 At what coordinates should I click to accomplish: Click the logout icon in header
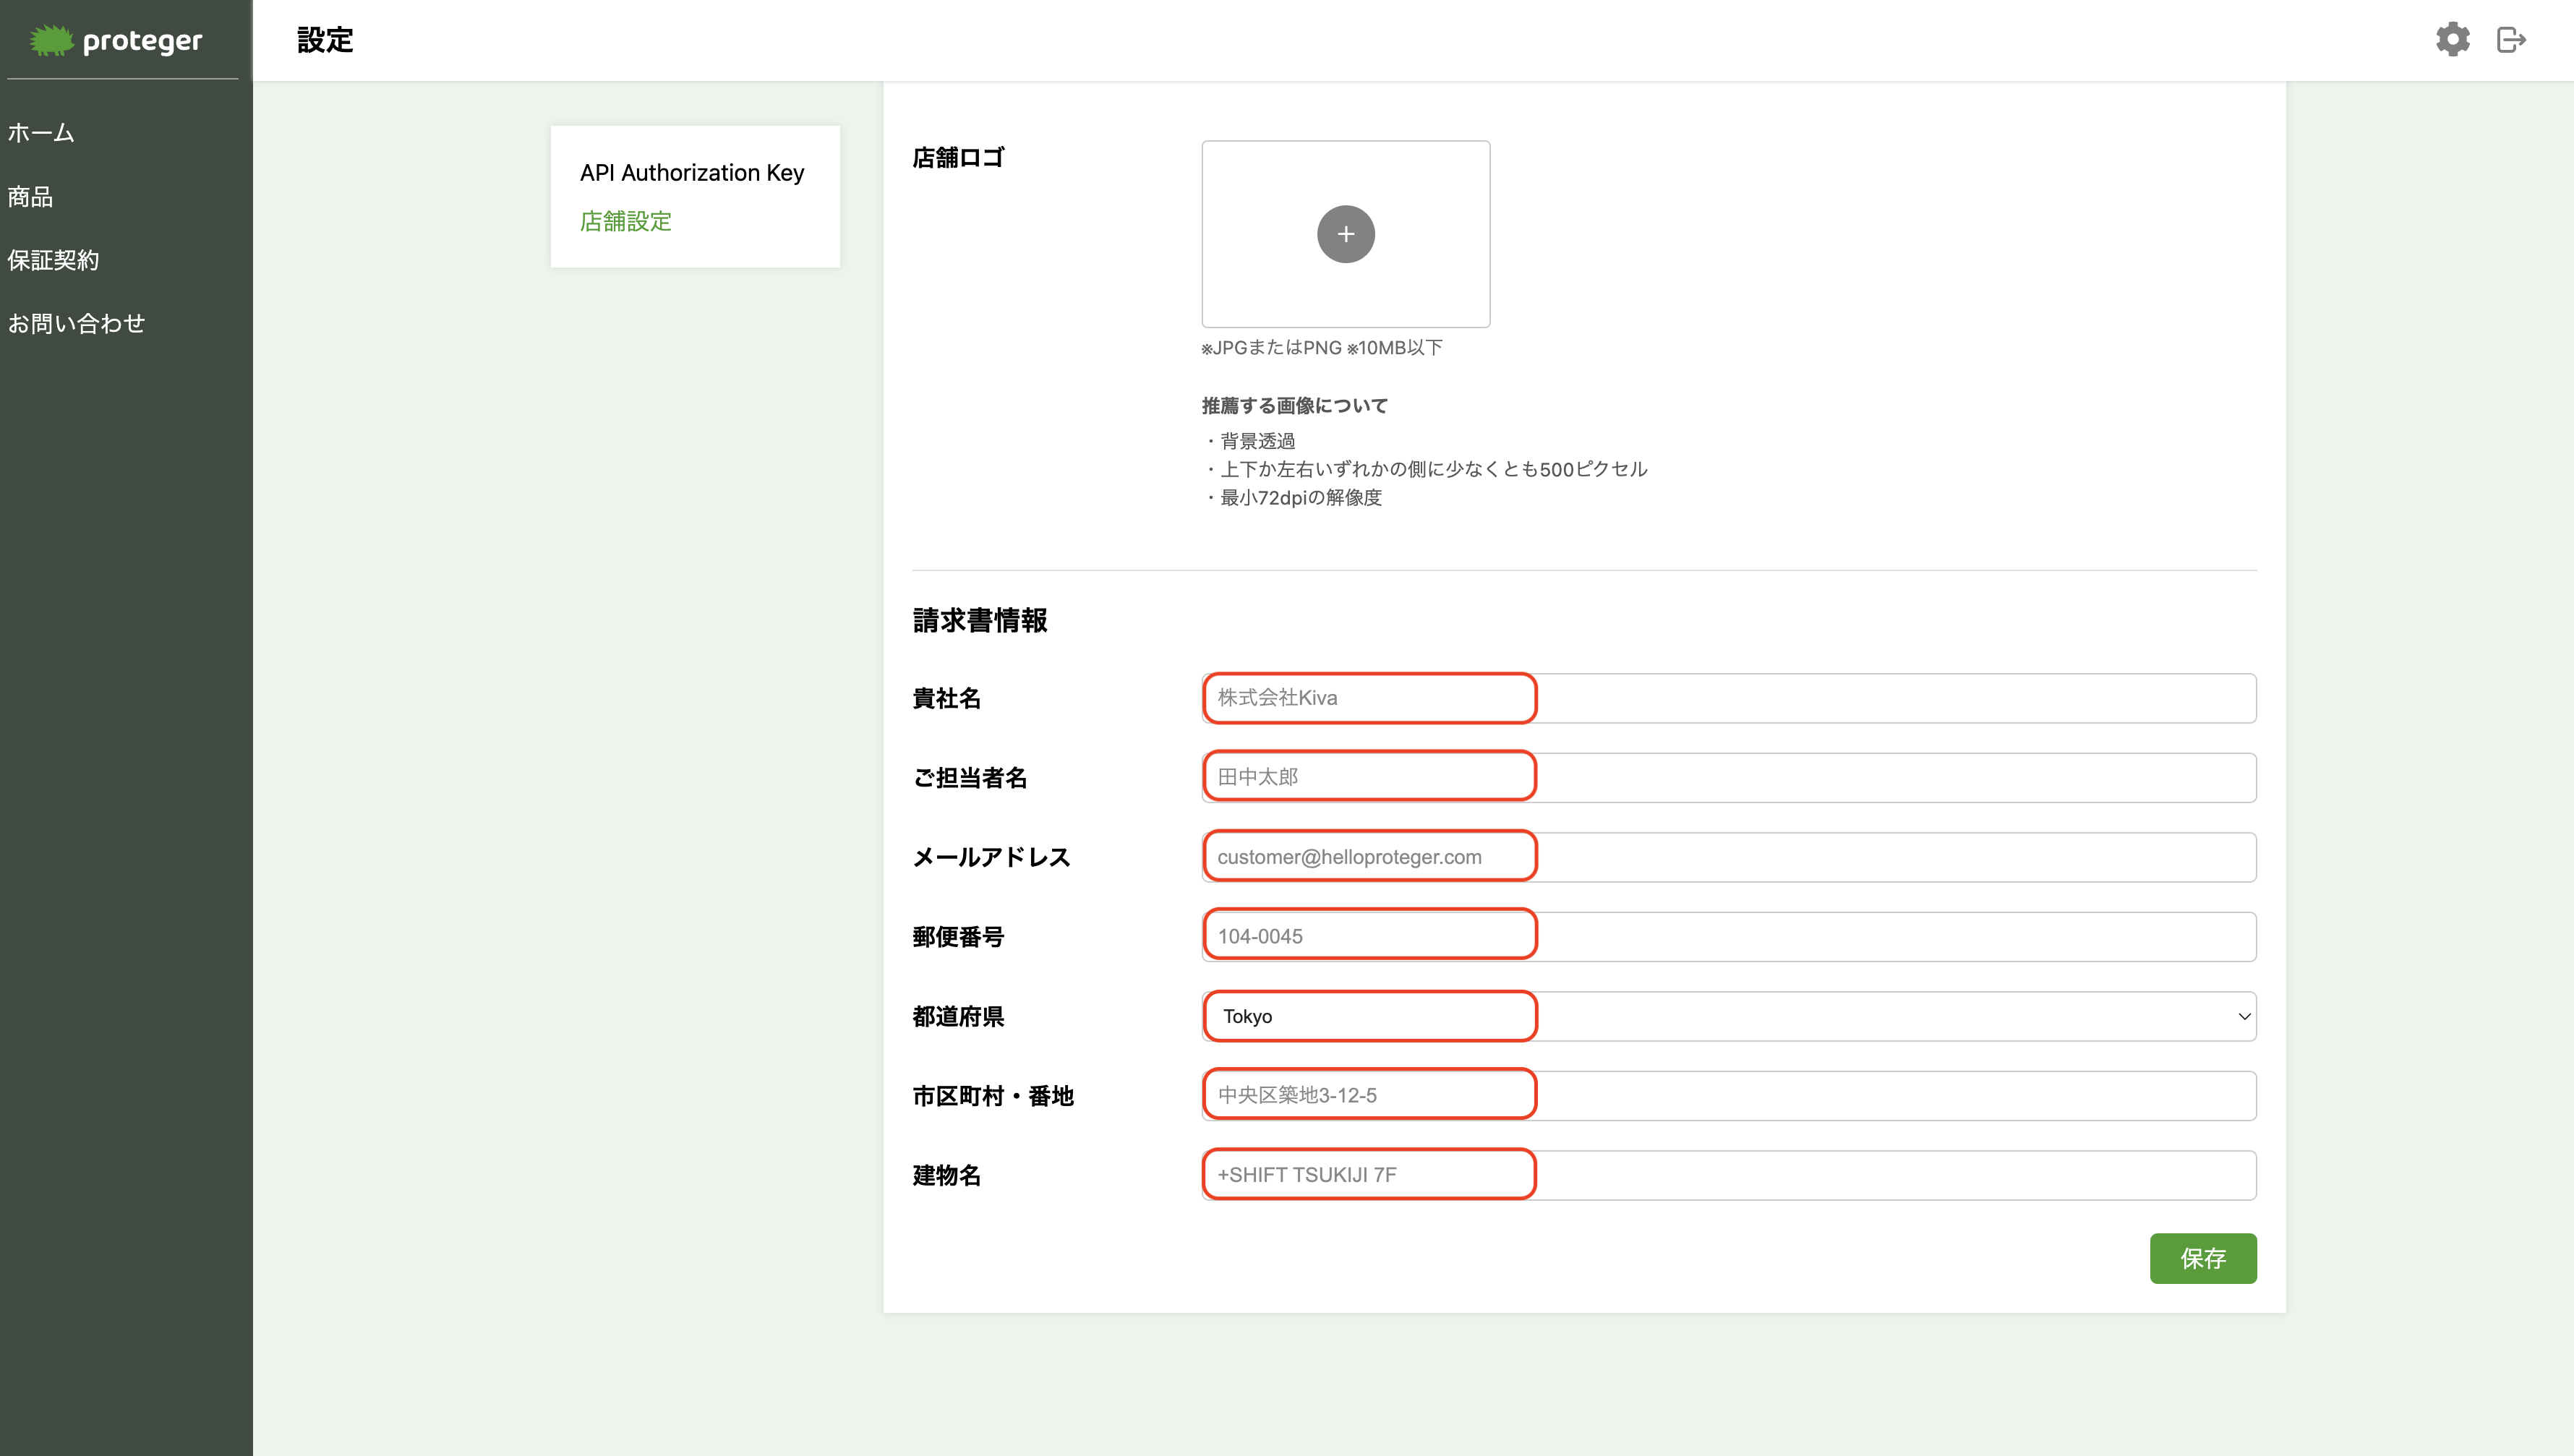click(x=2511, y=40)
